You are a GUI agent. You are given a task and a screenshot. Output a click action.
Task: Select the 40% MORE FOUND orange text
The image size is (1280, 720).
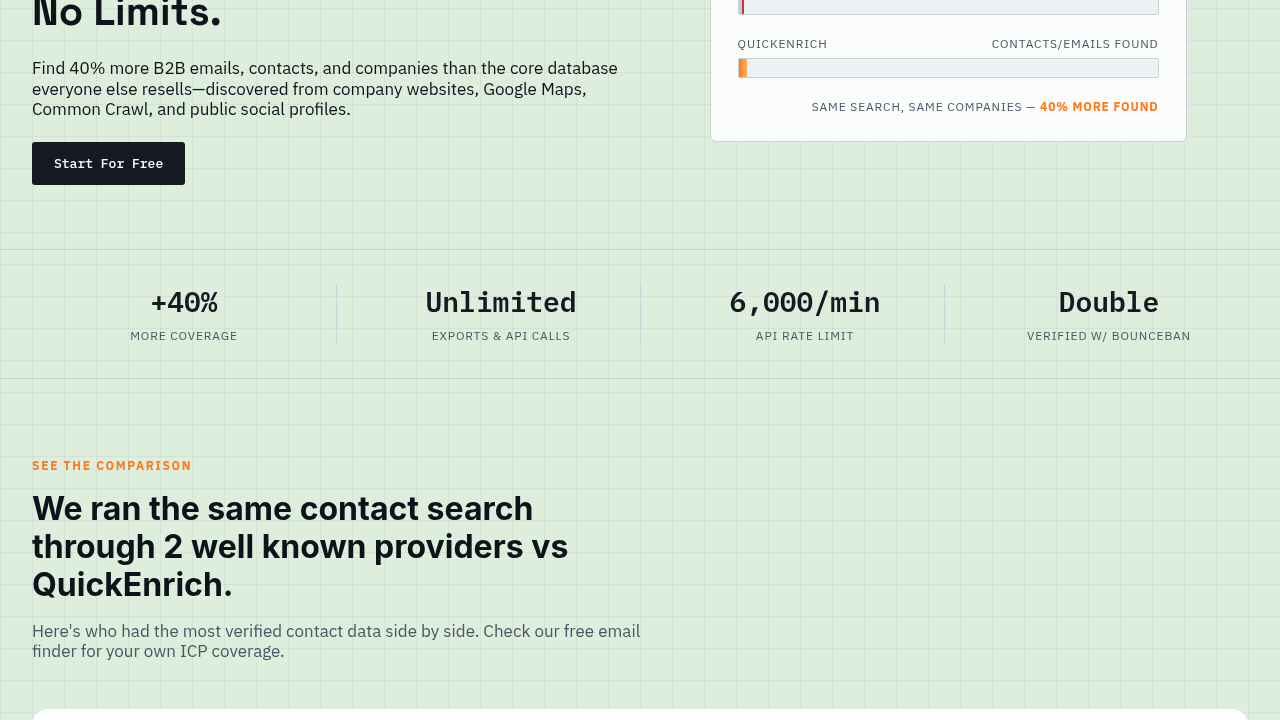click(x=1099, y=107)
